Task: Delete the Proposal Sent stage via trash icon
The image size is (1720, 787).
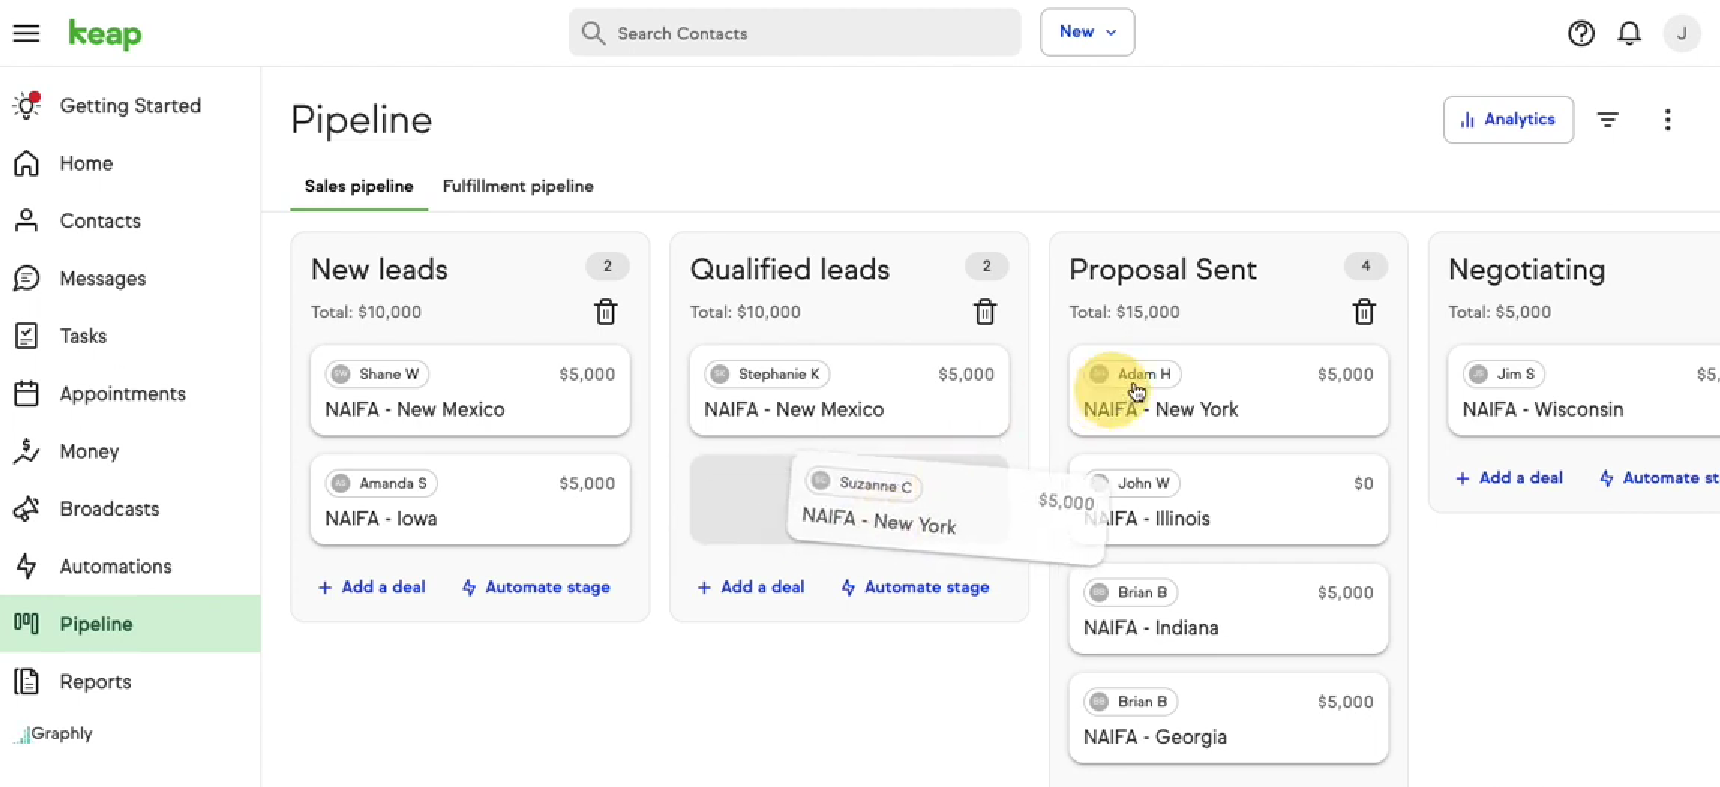Action: tap(1364, 312)
